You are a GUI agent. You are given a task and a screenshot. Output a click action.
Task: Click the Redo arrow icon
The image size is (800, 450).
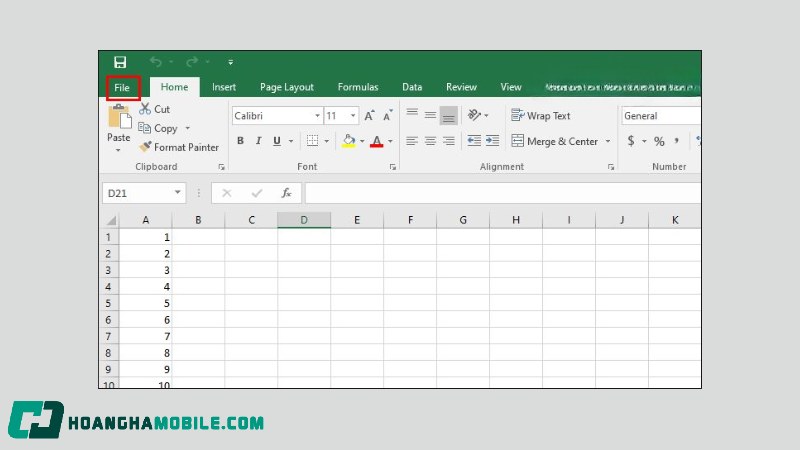[192, 62]
